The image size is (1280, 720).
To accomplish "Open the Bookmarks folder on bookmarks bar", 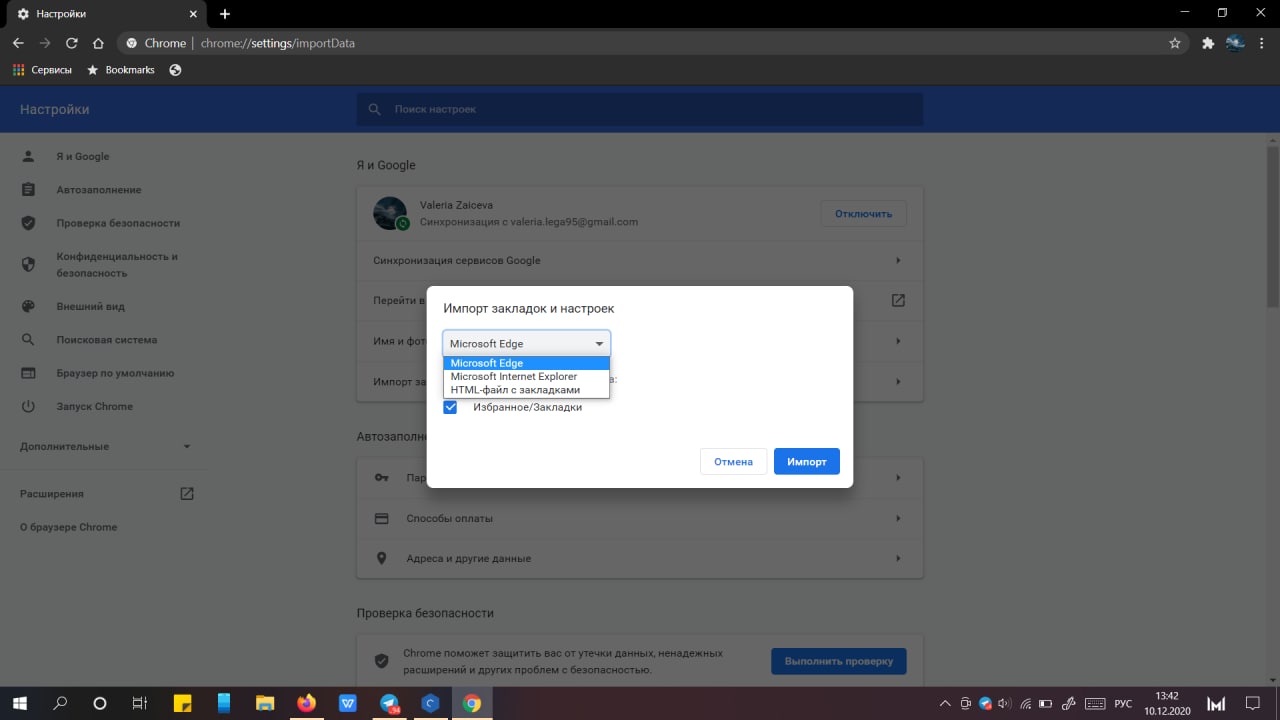I will click(x=121, y=70).
